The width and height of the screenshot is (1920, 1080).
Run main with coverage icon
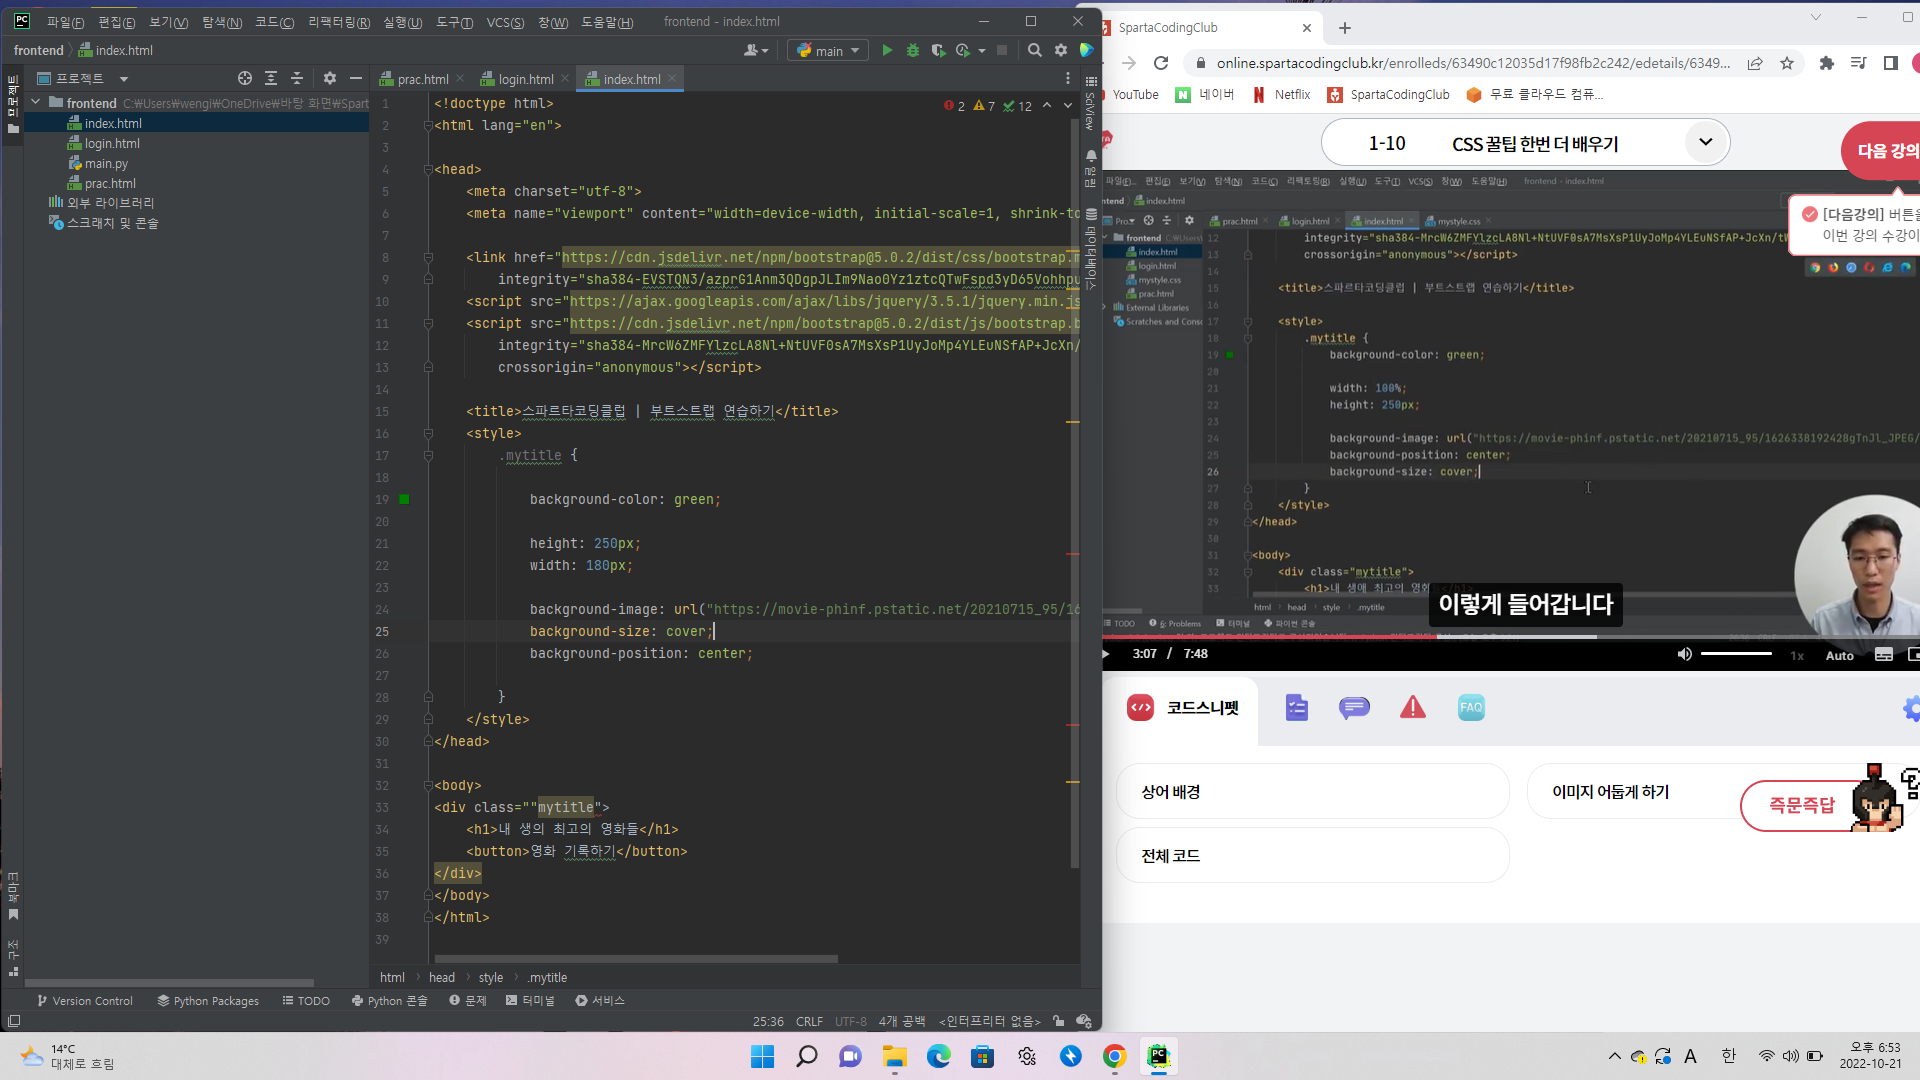point(937,50)
